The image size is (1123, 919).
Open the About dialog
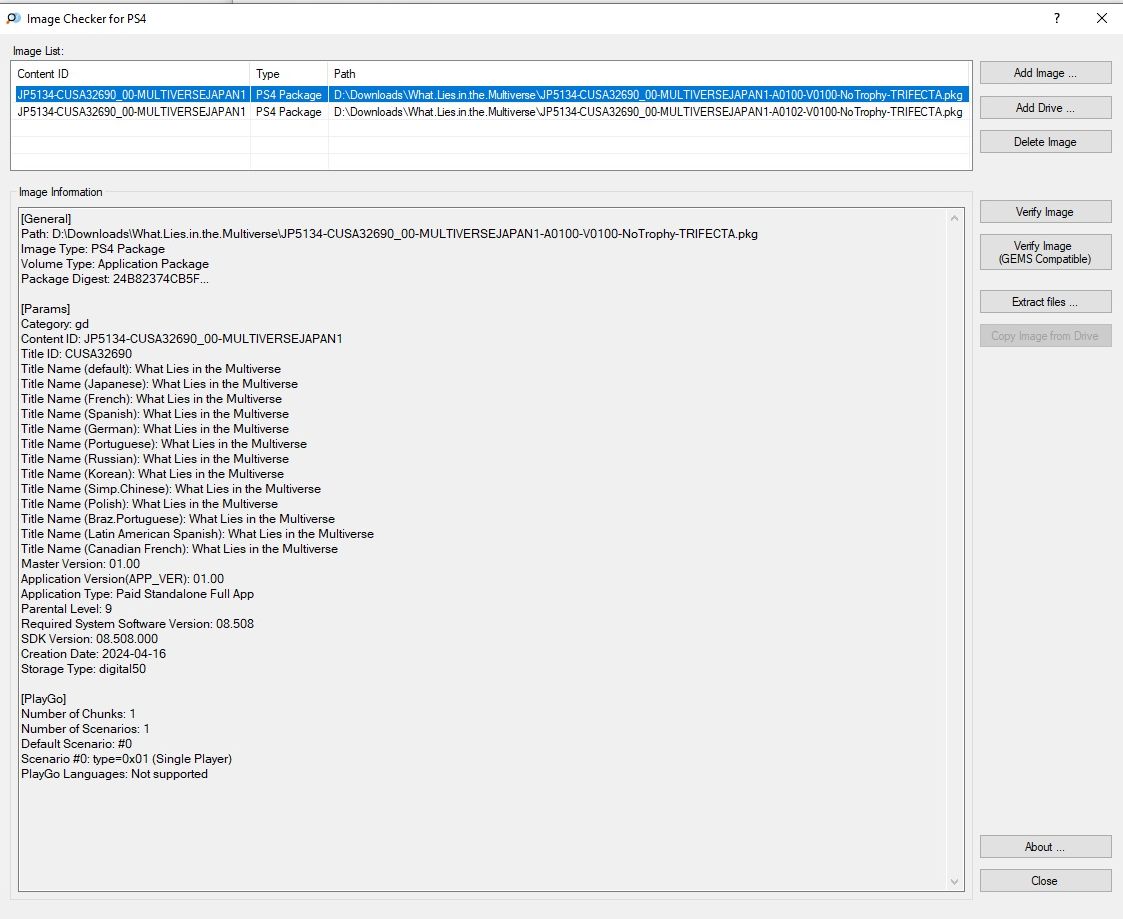(1045, 847)
